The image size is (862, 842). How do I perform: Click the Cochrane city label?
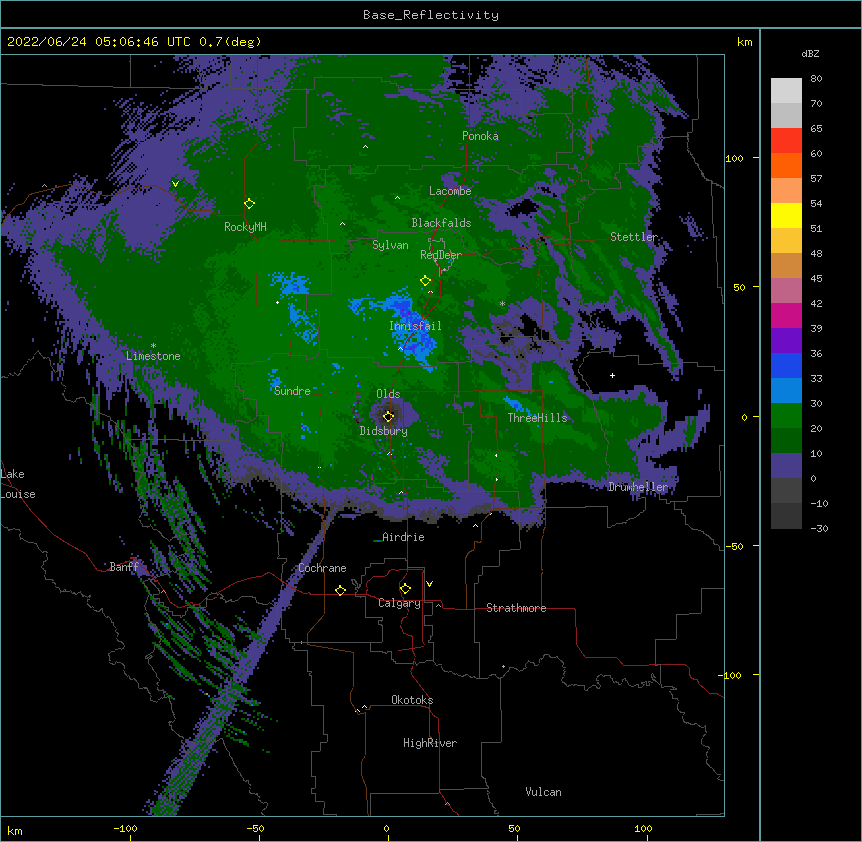[322, 568]
